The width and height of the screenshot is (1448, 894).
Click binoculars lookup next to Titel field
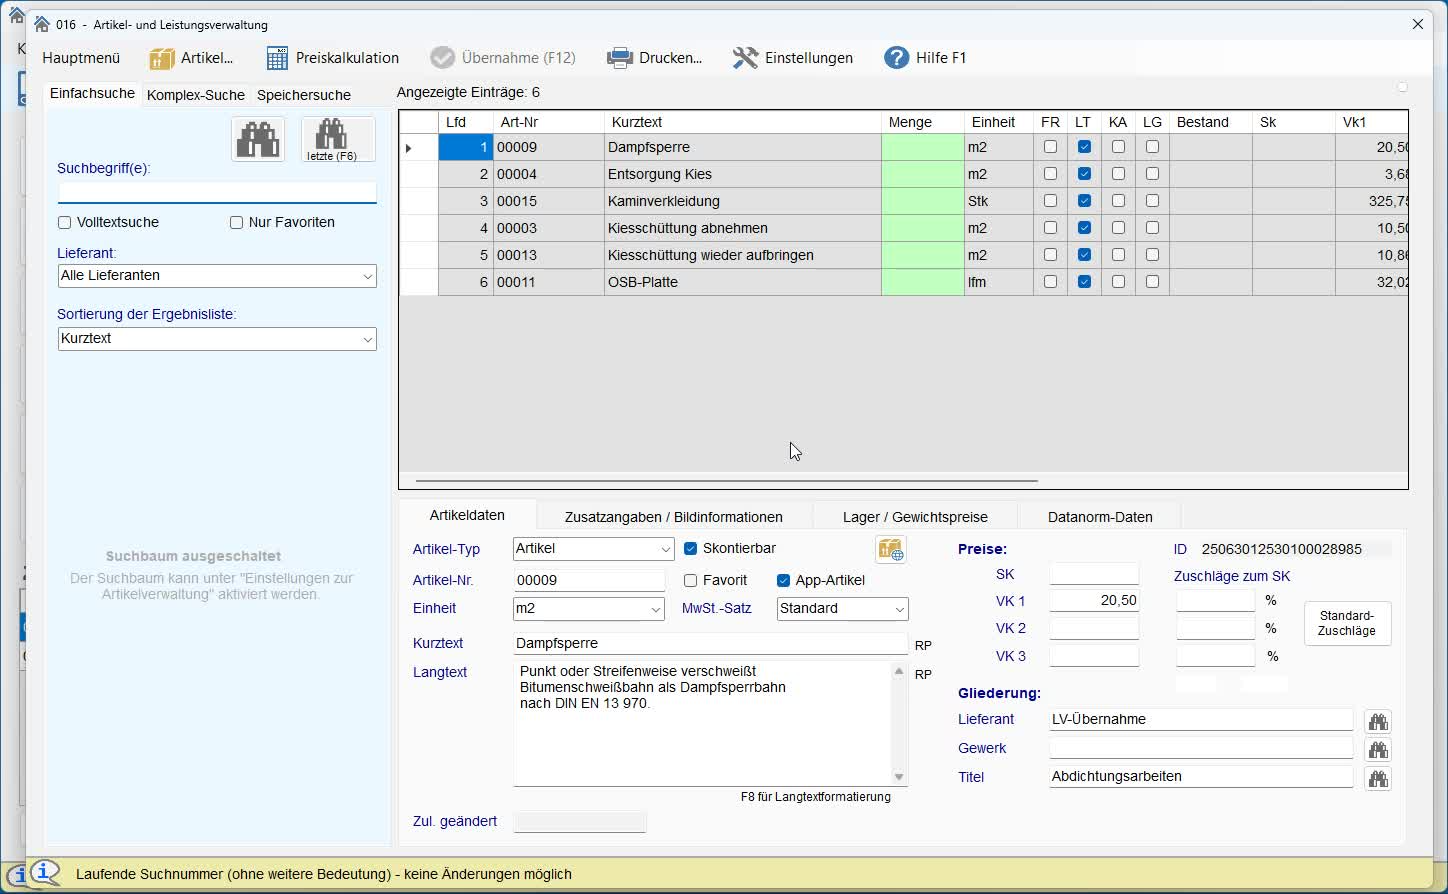(1378, 779)
